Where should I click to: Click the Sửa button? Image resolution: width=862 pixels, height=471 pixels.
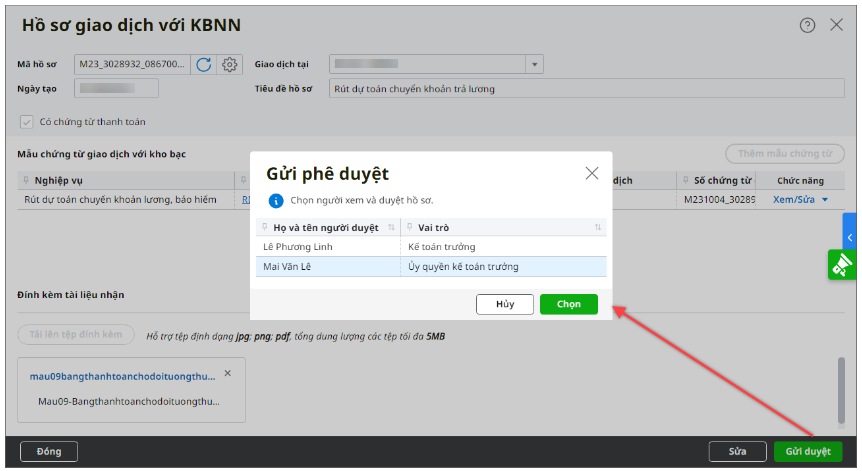pyautogui.click(x=737, y=451)
